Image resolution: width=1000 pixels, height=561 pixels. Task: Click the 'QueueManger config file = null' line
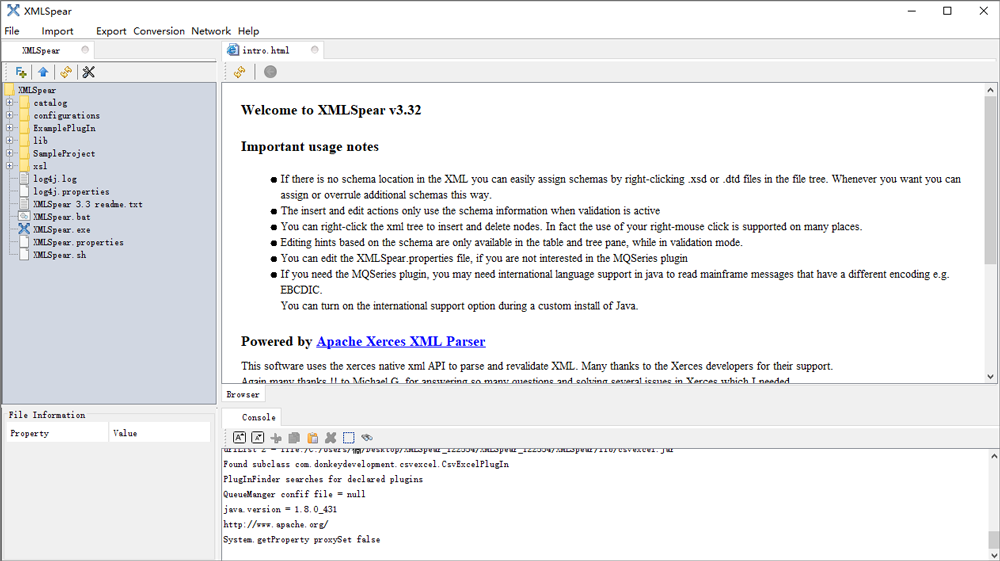pyautogui.click(x=294, y=494)
